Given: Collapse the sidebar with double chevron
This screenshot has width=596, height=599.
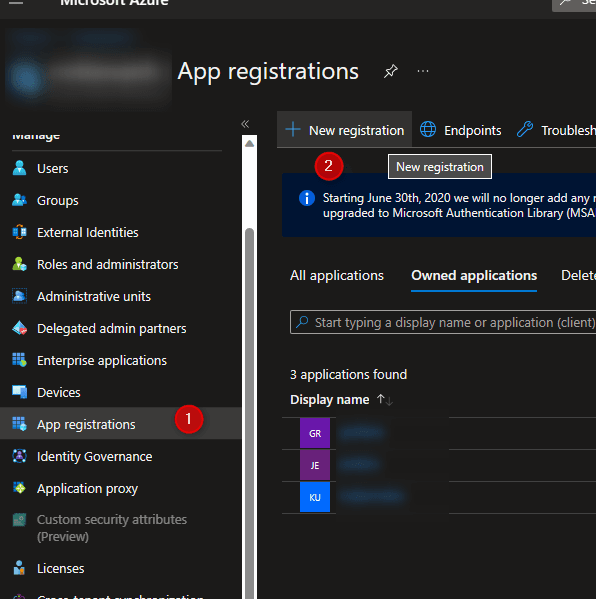Looking at the screenshot, I should click(245, 124).
